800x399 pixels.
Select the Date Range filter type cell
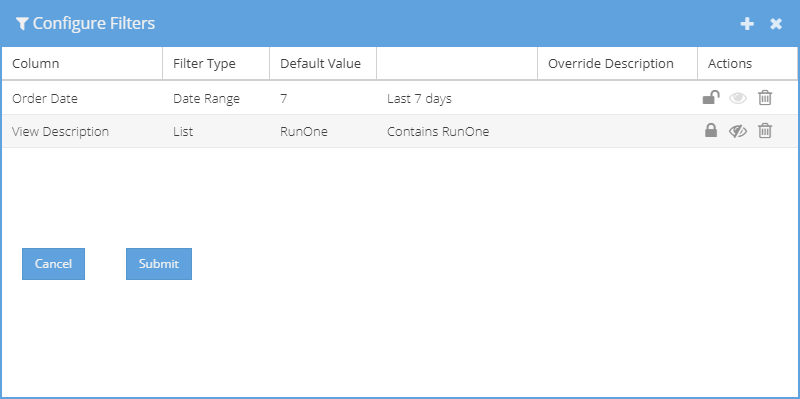click(x=216, y=98)
